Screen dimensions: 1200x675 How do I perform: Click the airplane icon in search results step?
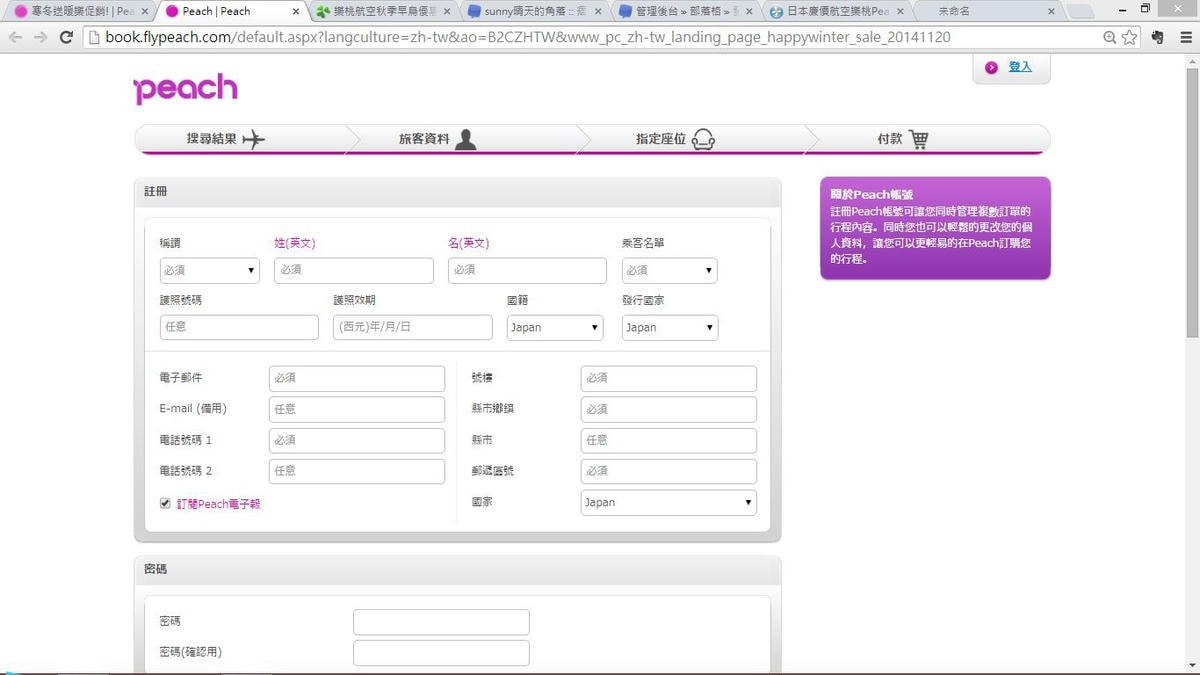(254, 139)
